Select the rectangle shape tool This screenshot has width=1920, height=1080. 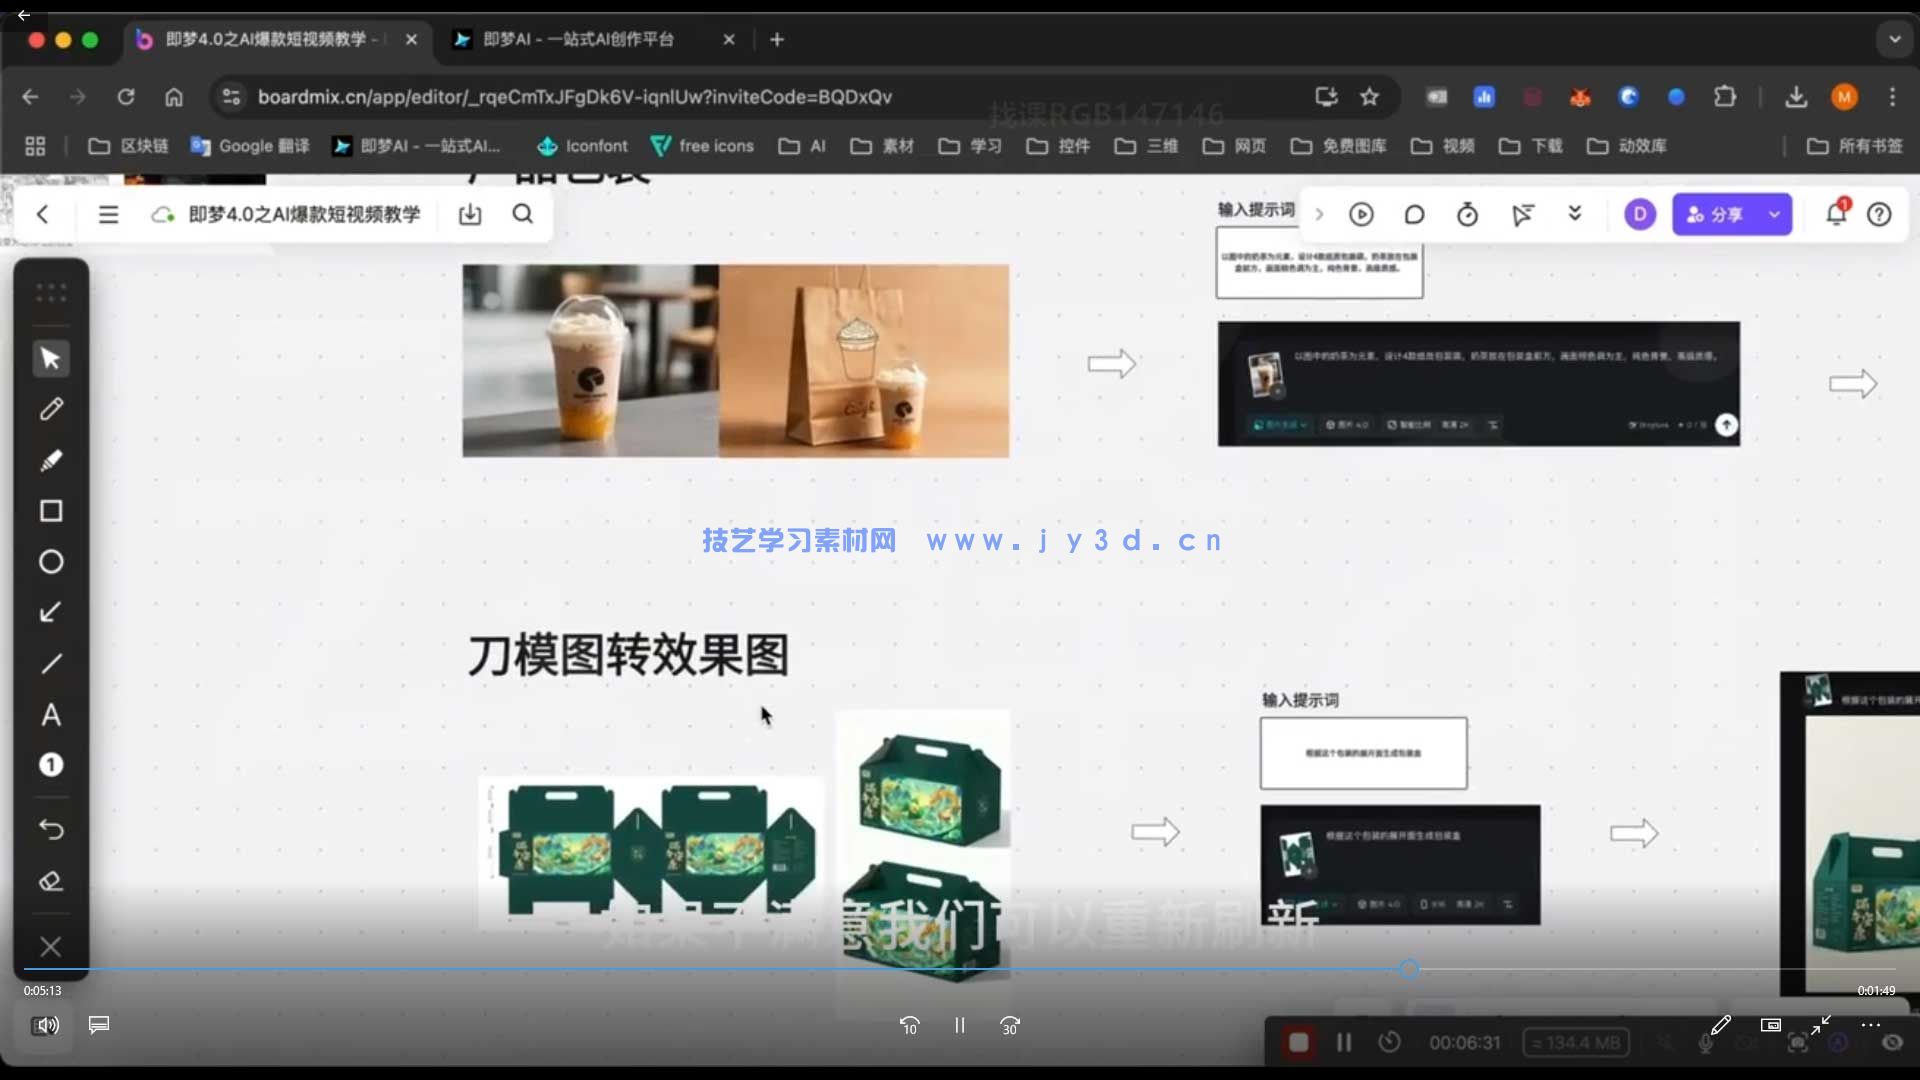point(51,511)
